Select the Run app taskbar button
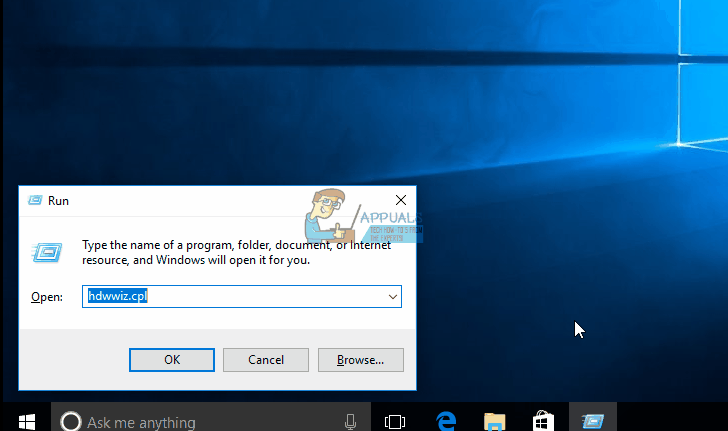728x431 pixels. 593,417
